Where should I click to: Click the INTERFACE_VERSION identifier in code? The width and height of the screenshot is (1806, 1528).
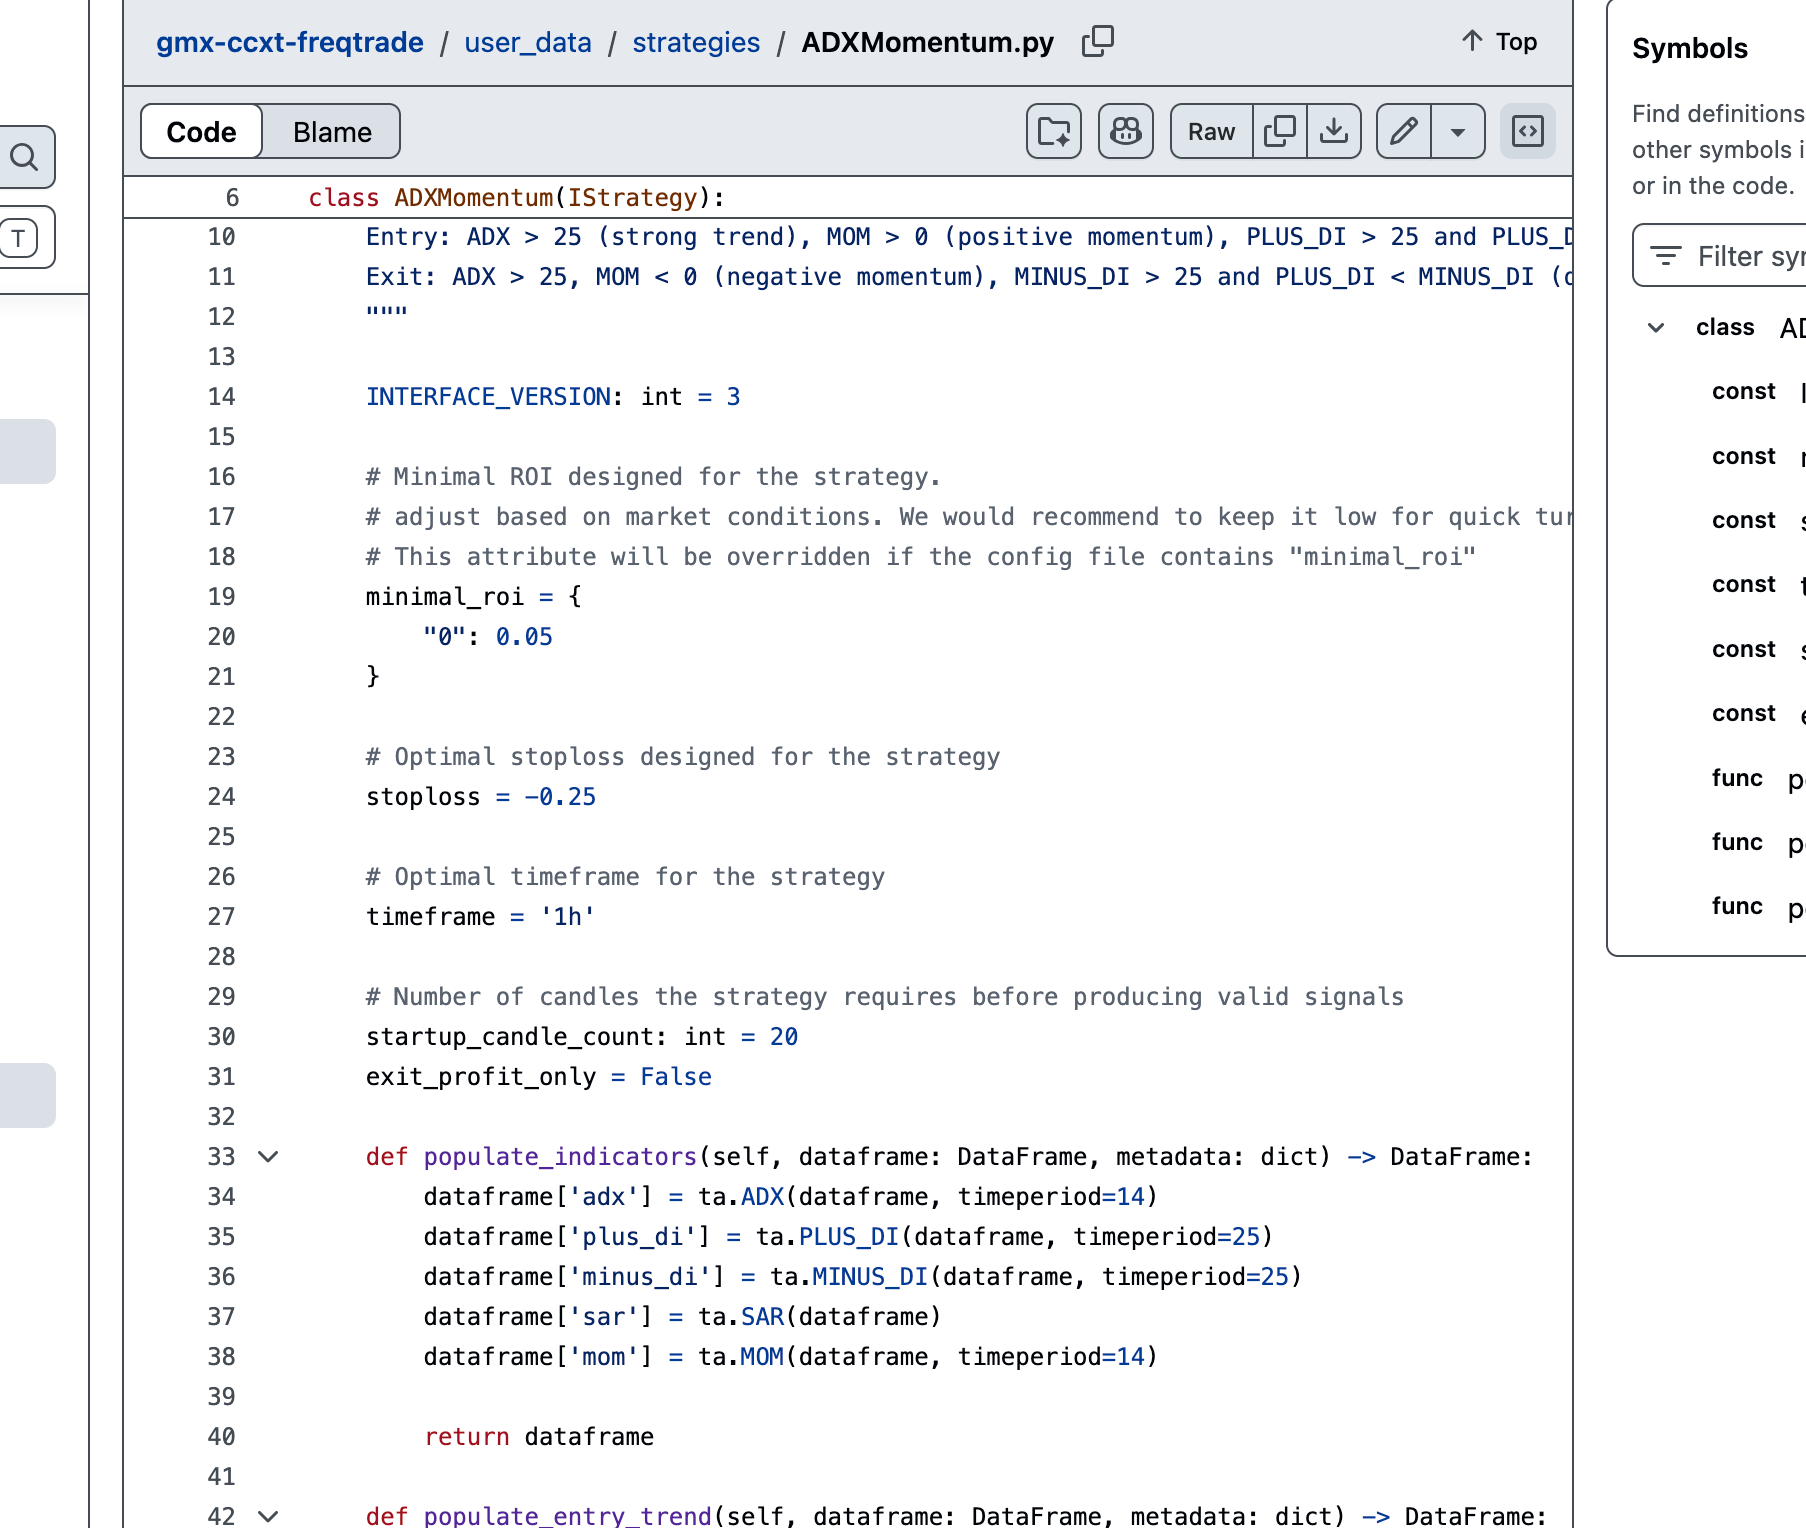click(488, 397)
